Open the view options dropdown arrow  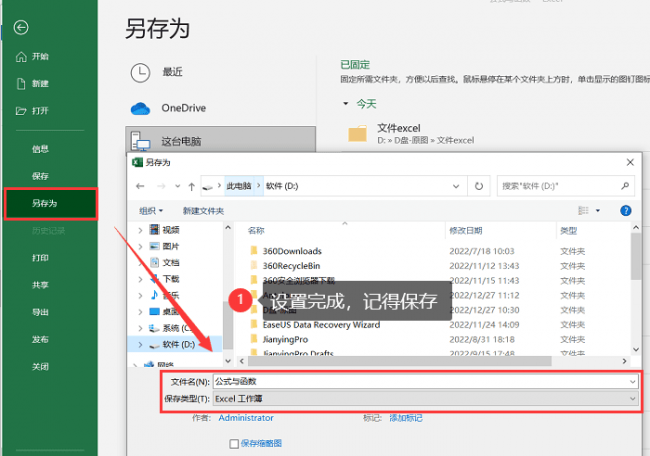(598, 211)
